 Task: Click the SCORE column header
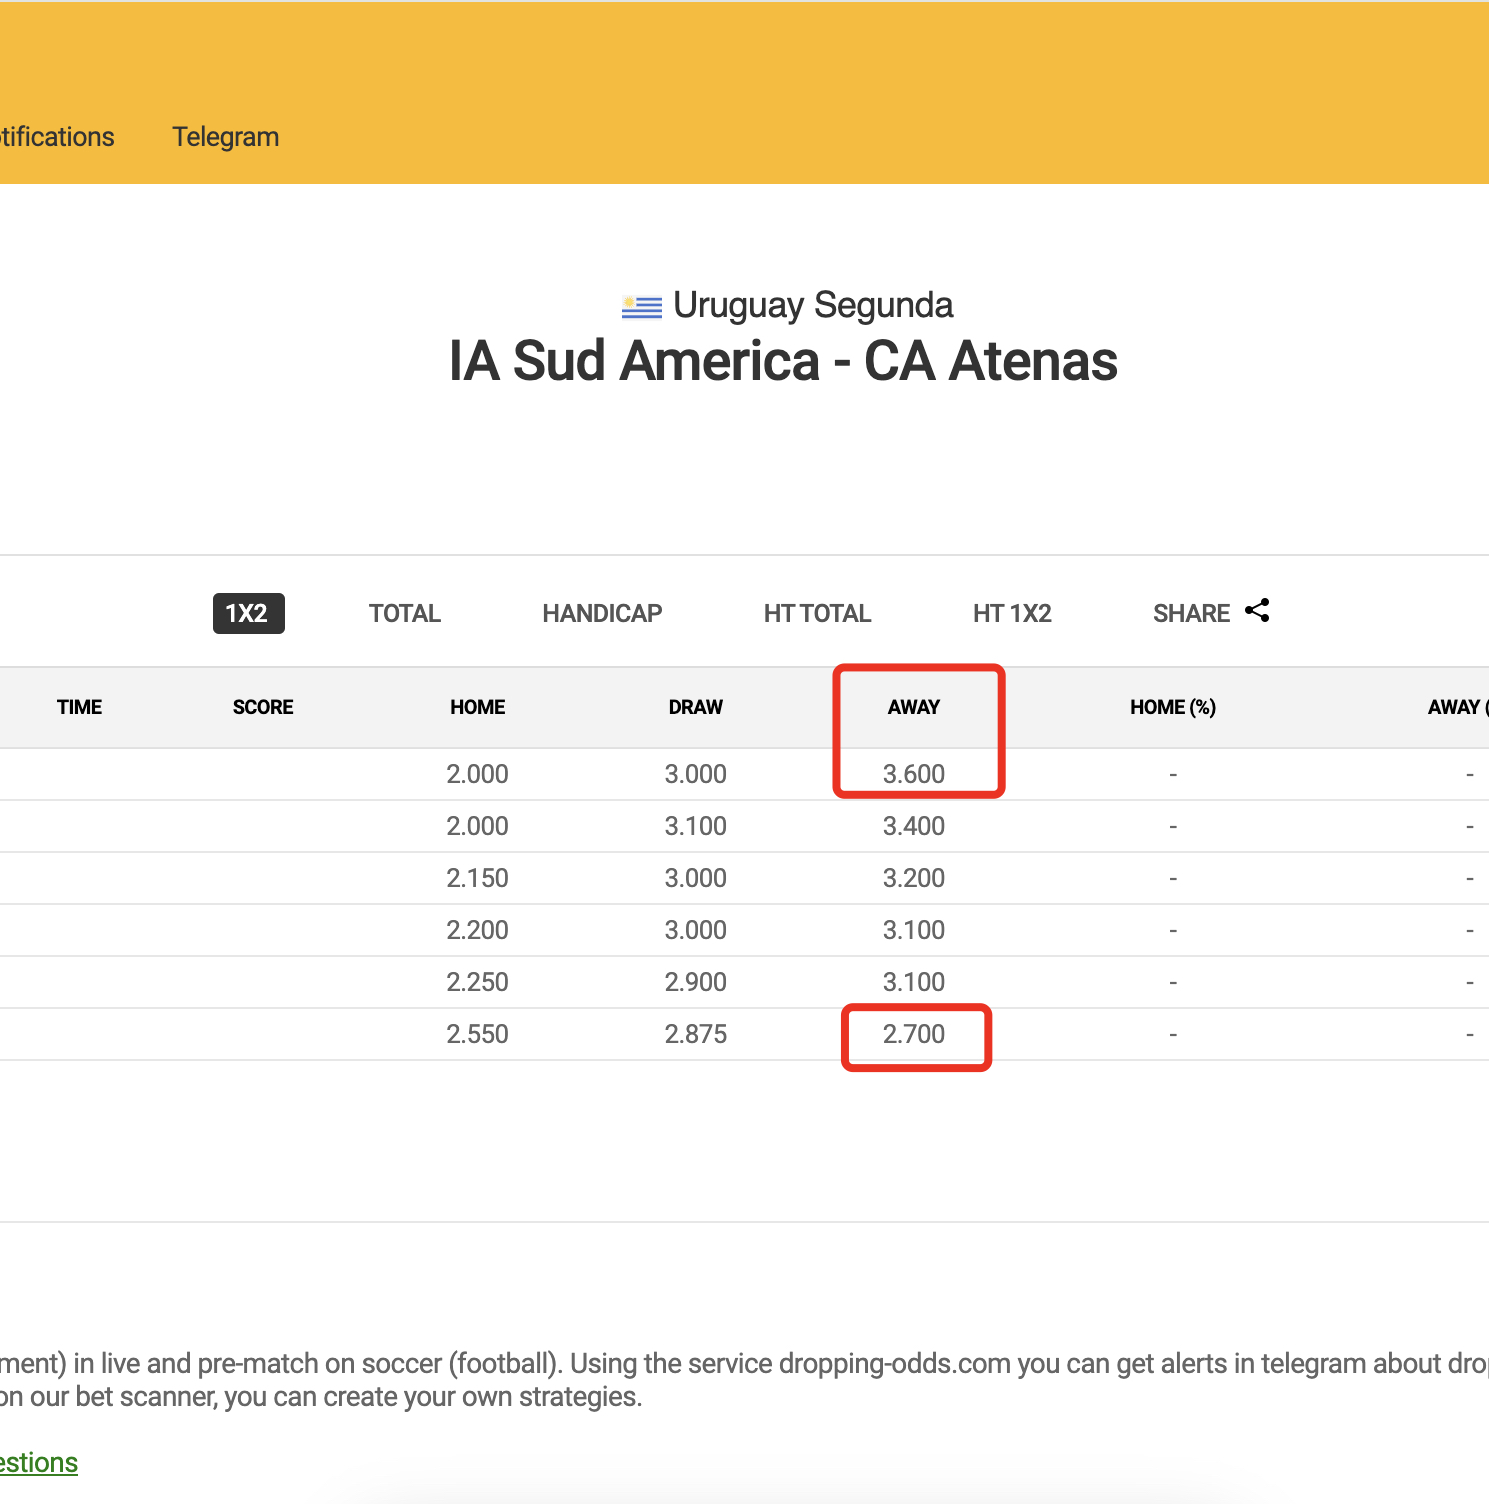click(x=263, y=707)
